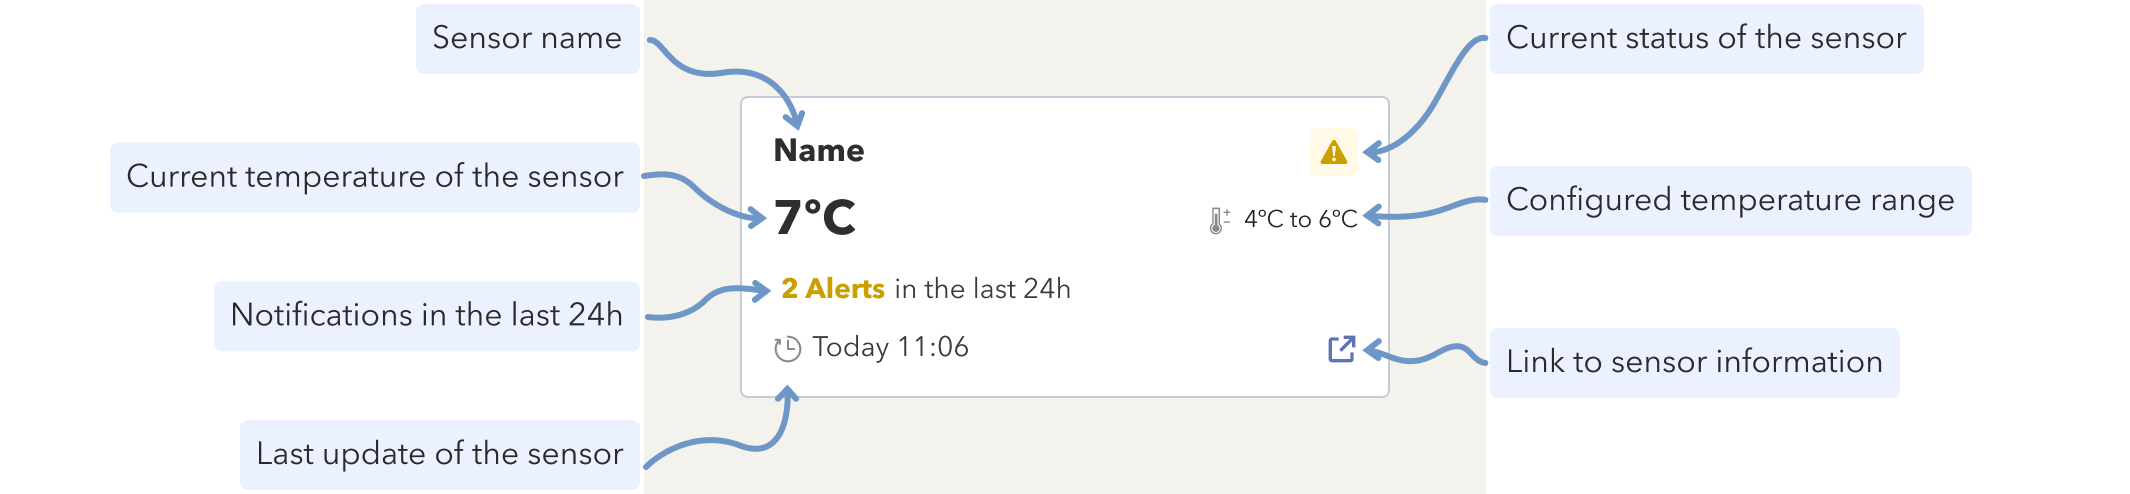Select the 7°C current temperature reading
Screen dimensions: 2130x494
[x=815, y=218]
